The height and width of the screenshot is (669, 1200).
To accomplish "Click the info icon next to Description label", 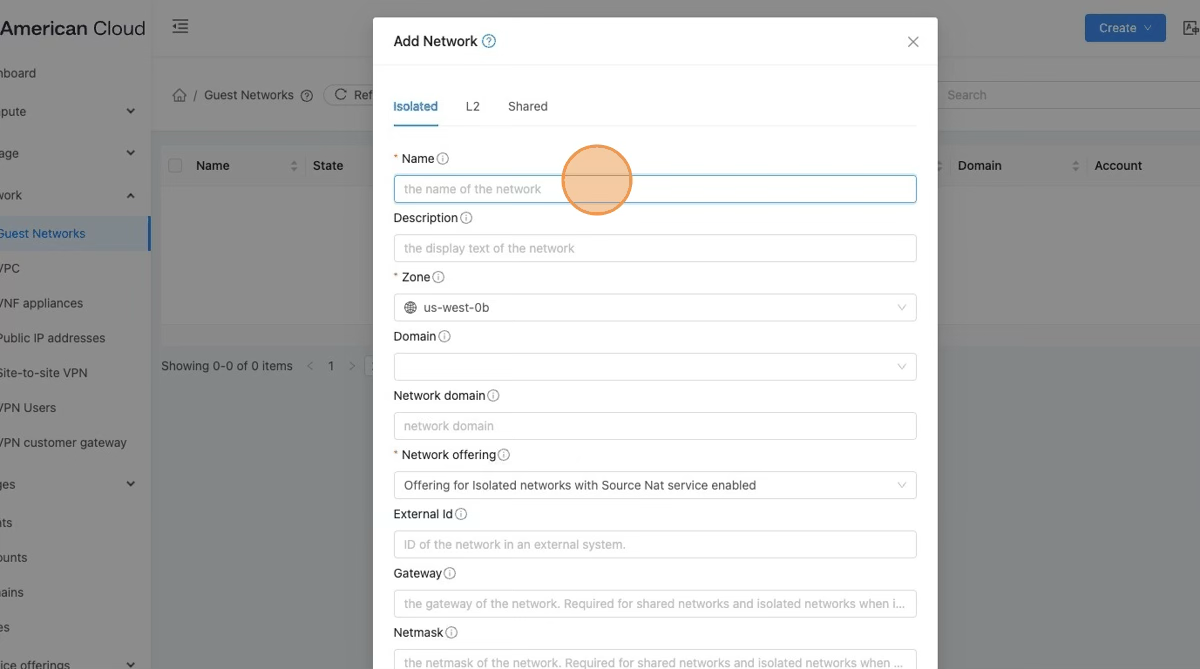I will (466, 218).
